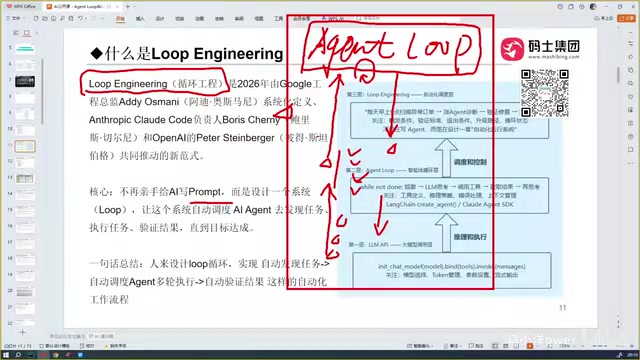Click the command search box in ribbon
Image resolution: width=640 pixels, height=360 pixels.
pyautogui.click(x=369, y=18)
